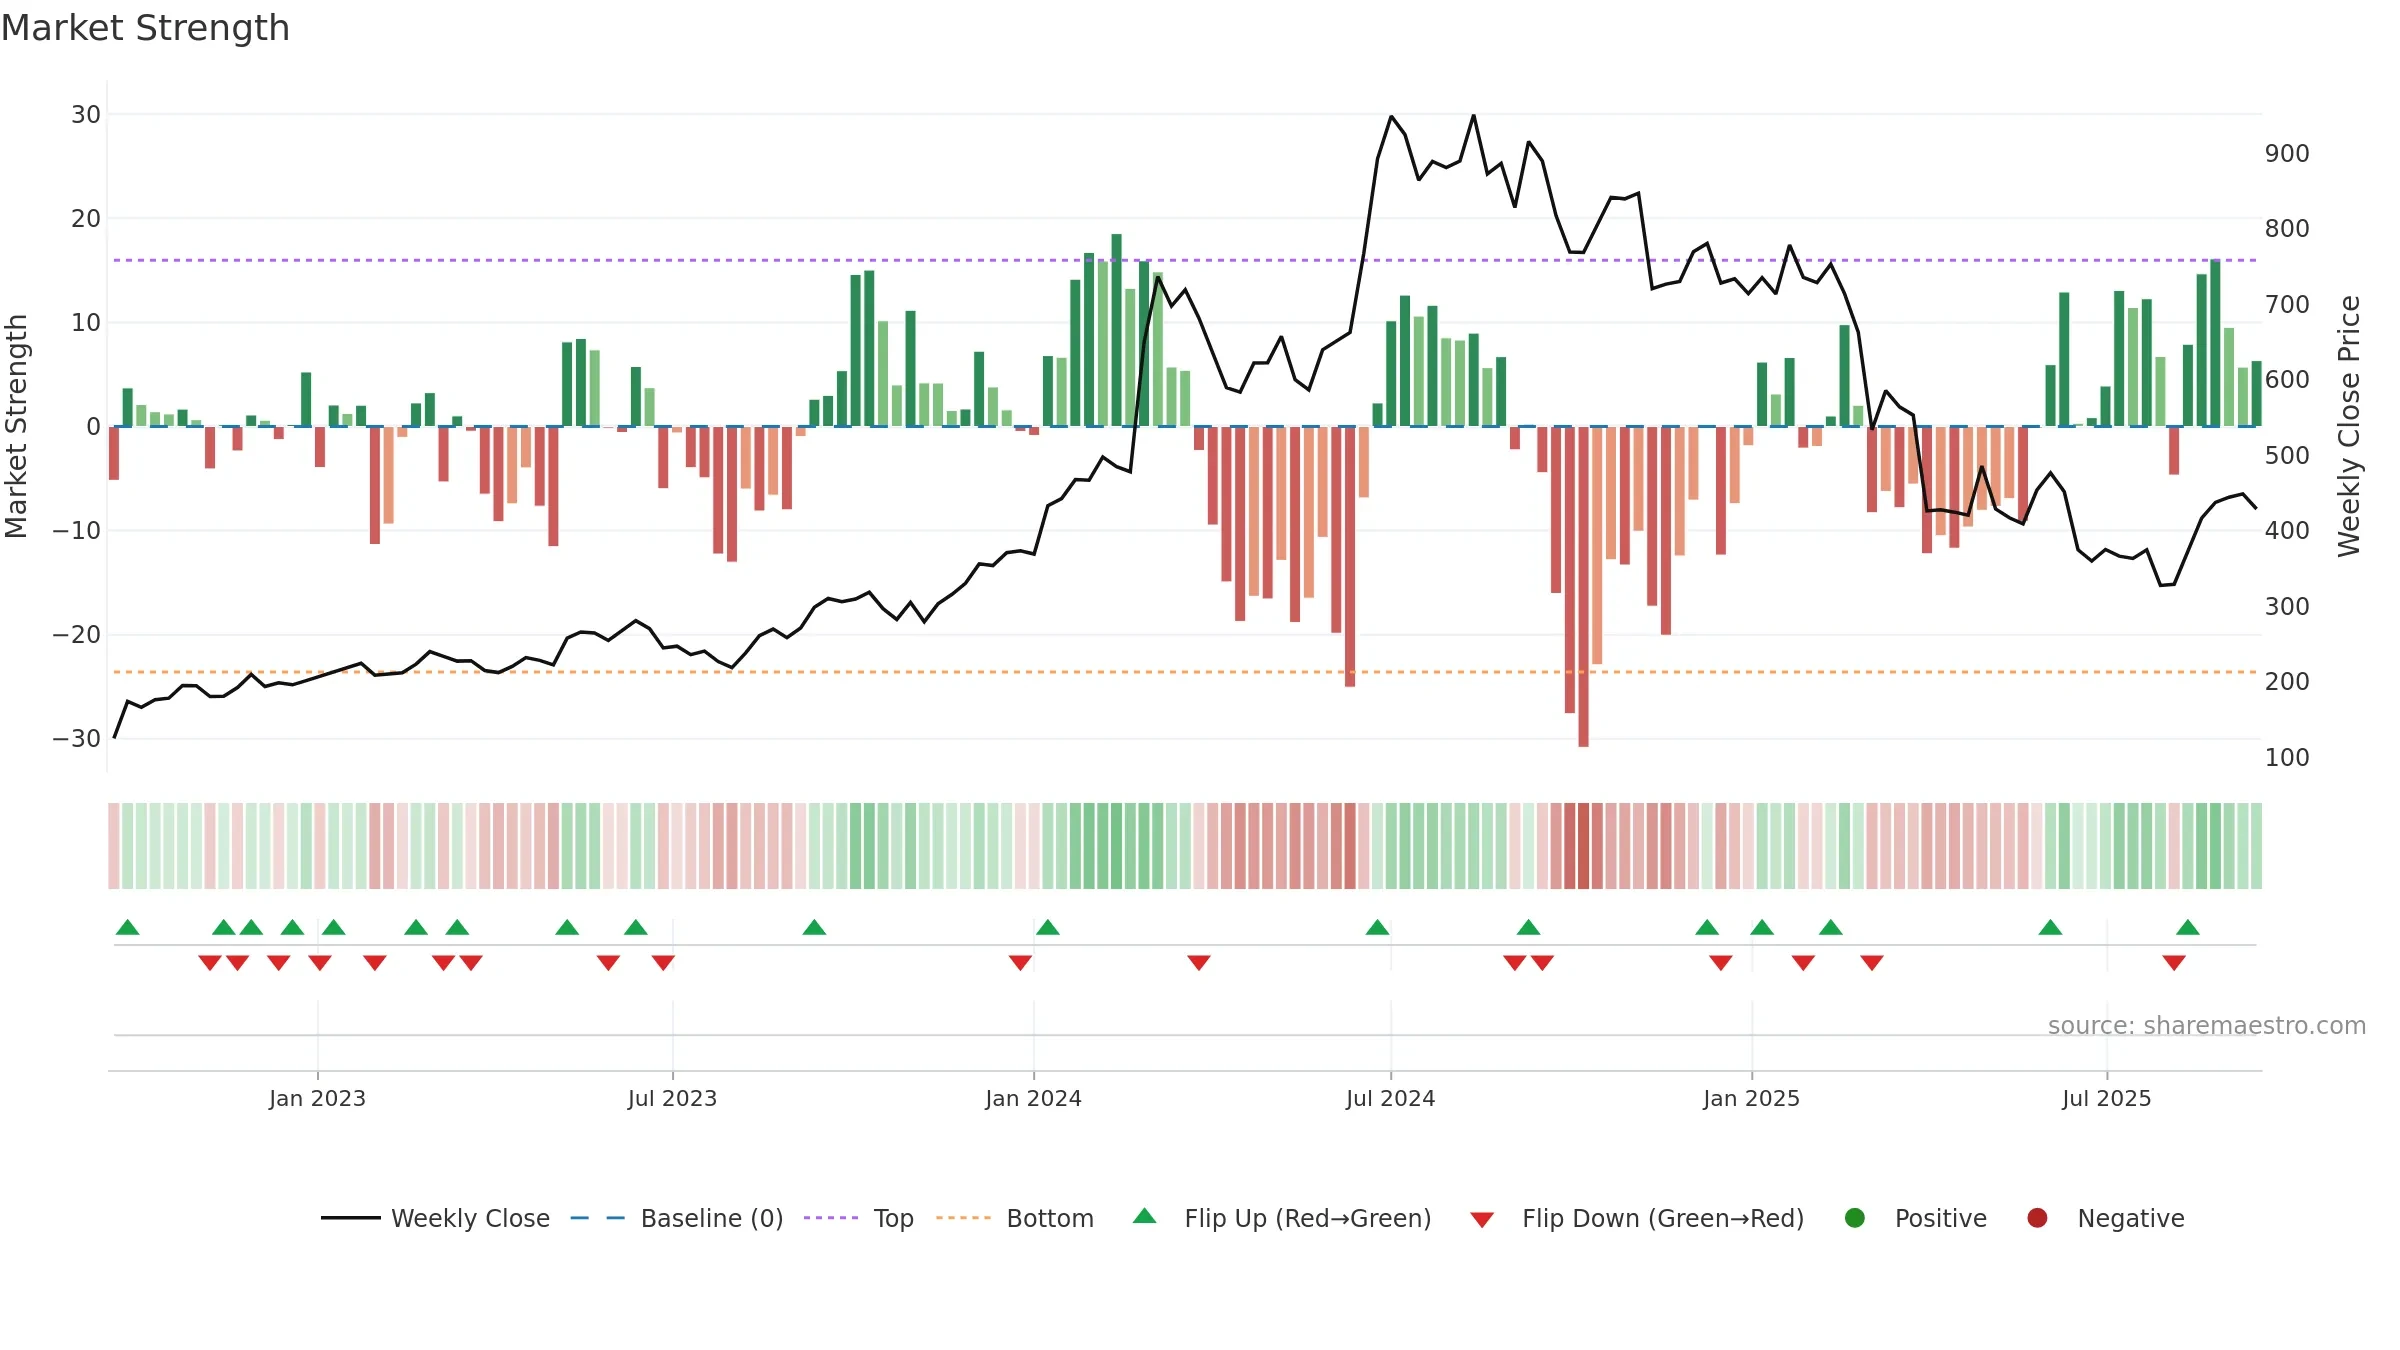The image size is (2400, 1350).
Task: Click the red Flip Down triangle legend icon
Action: coord(1483,1220)
